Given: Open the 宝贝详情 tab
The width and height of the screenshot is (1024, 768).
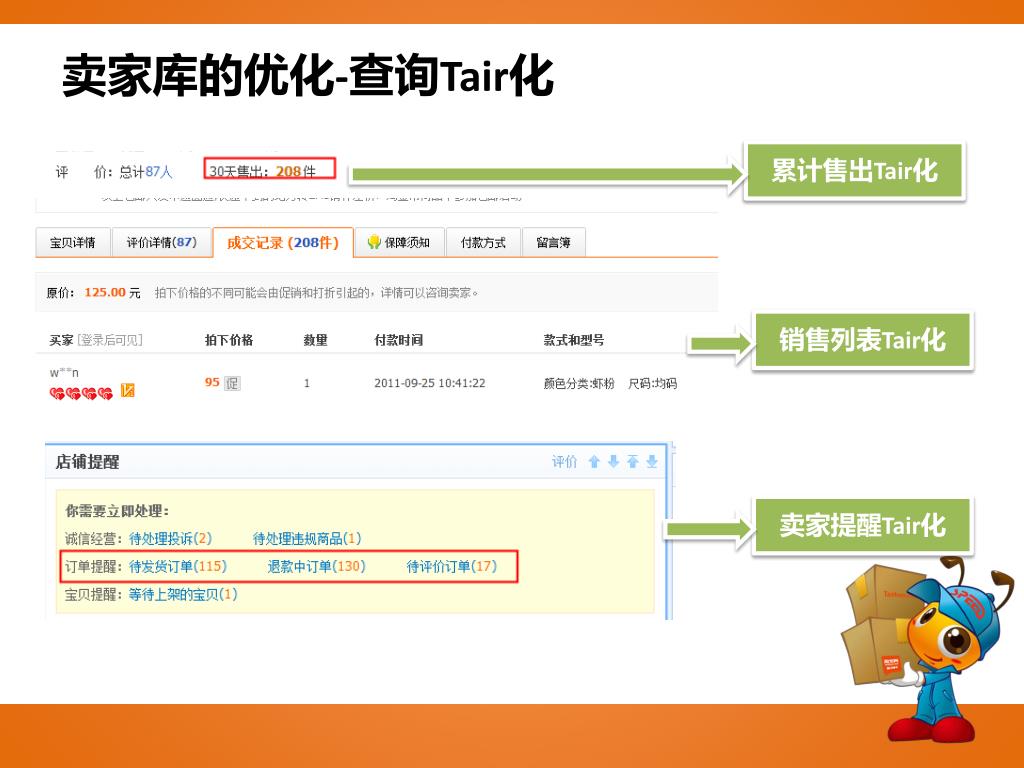Looking at the screenshot, I should 72,242.
